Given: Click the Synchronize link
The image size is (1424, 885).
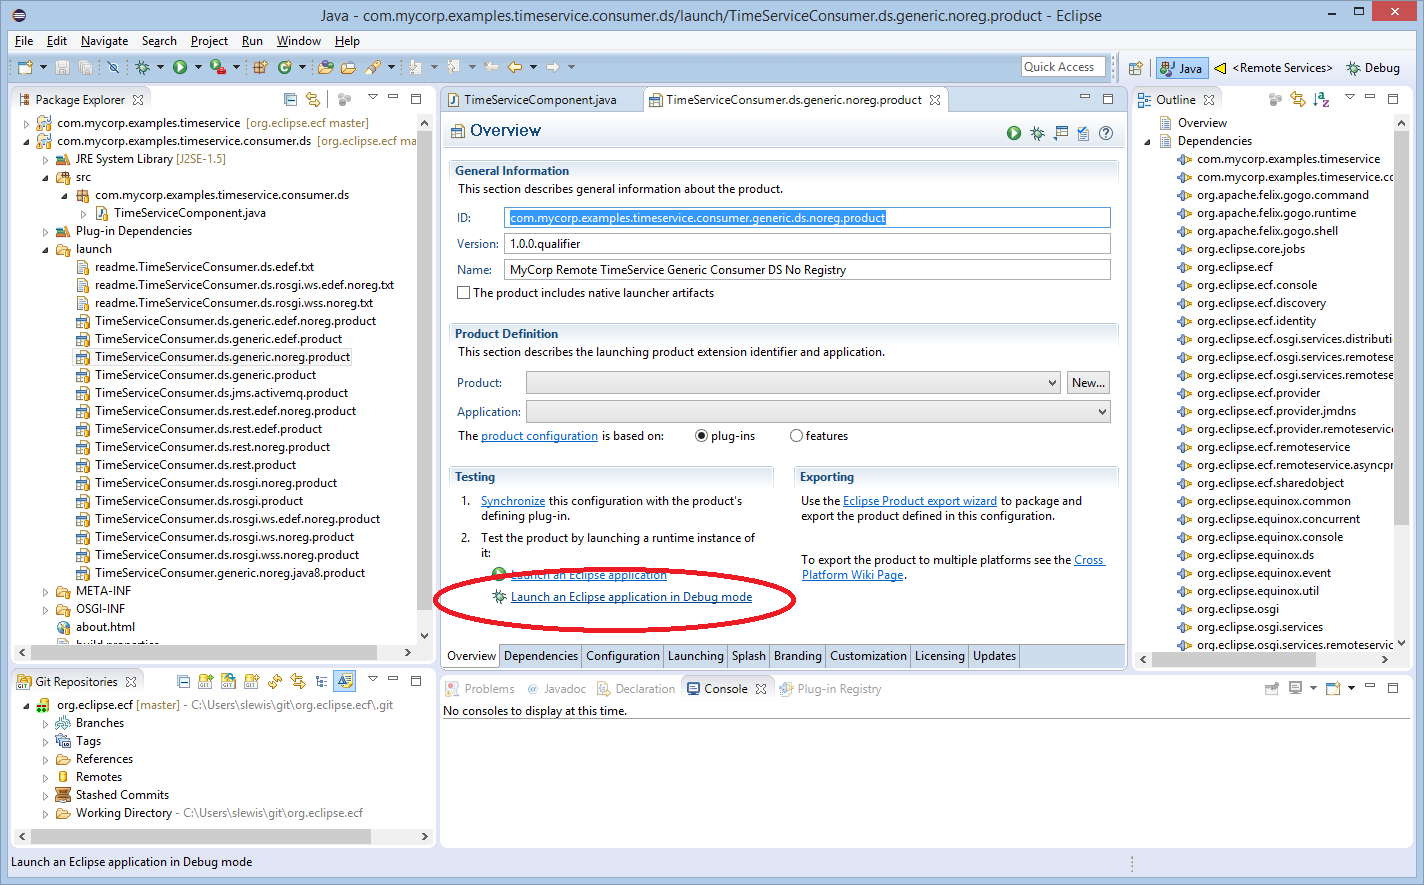Looking at the screenshot, I should pos(513,501).
